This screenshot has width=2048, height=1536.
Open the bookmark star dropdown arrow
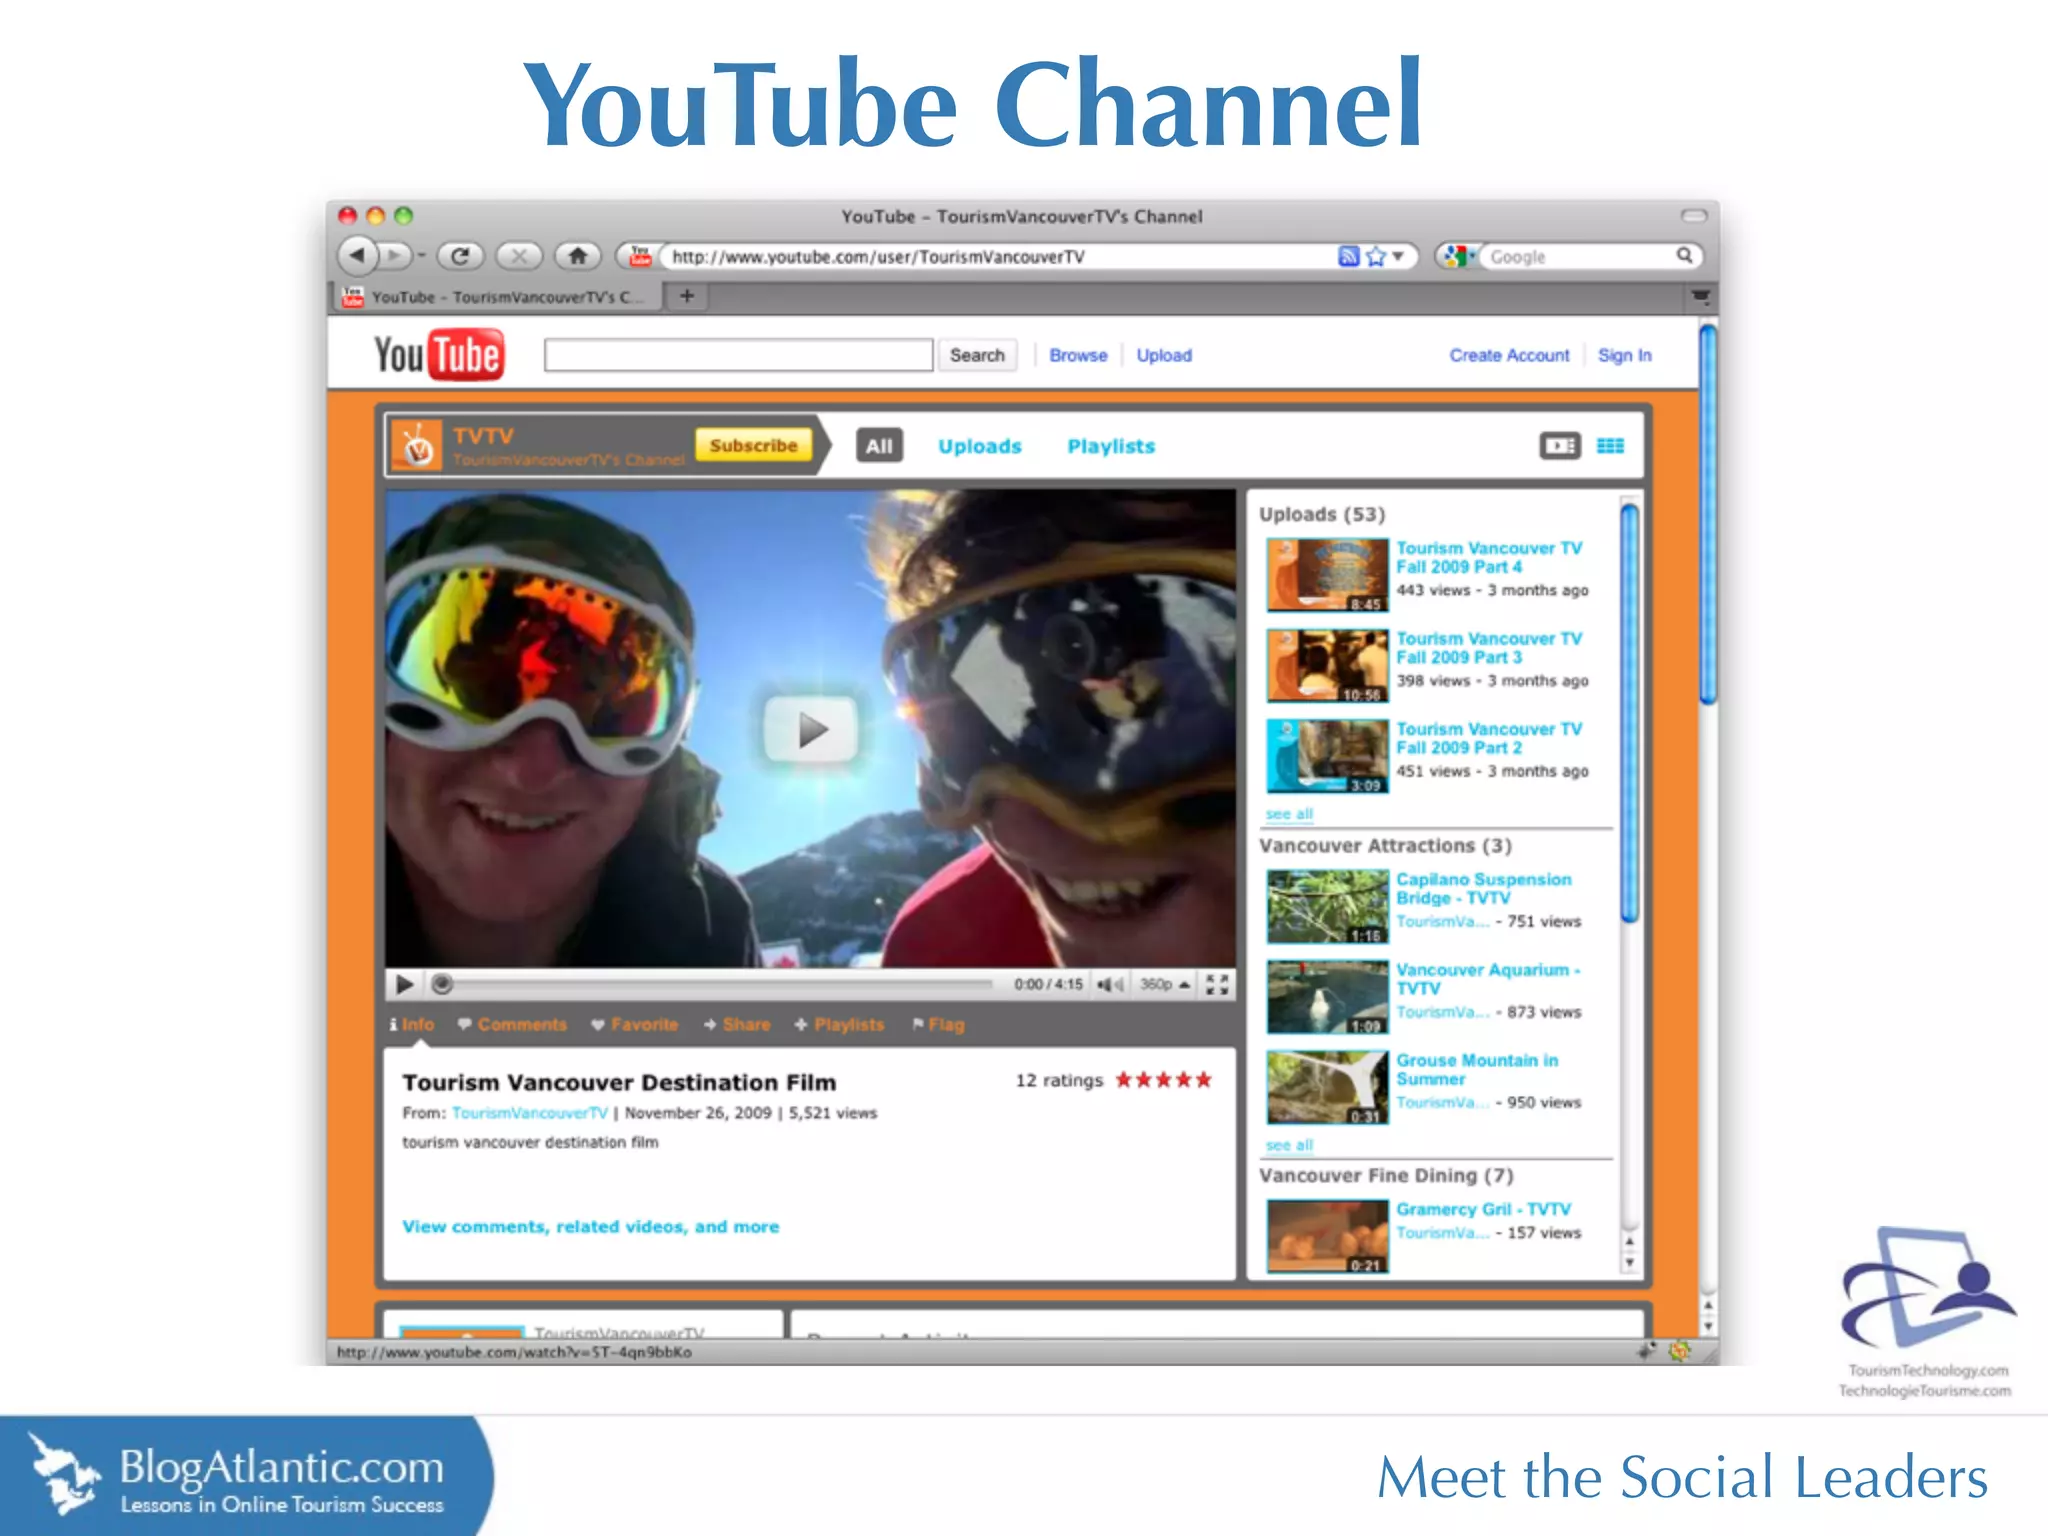click(x=1398, y=256)
